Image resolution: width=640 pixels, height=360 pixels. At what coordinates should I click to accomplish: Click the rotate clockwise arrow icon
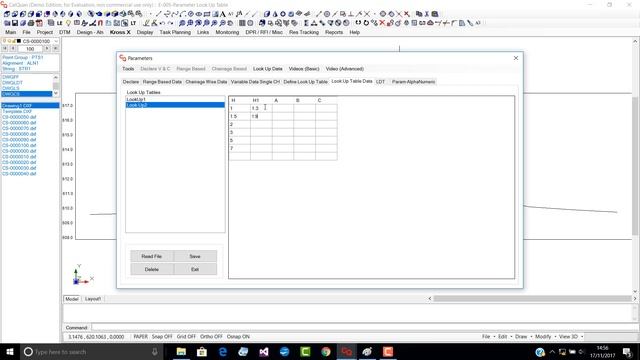[x=366, y=23]
